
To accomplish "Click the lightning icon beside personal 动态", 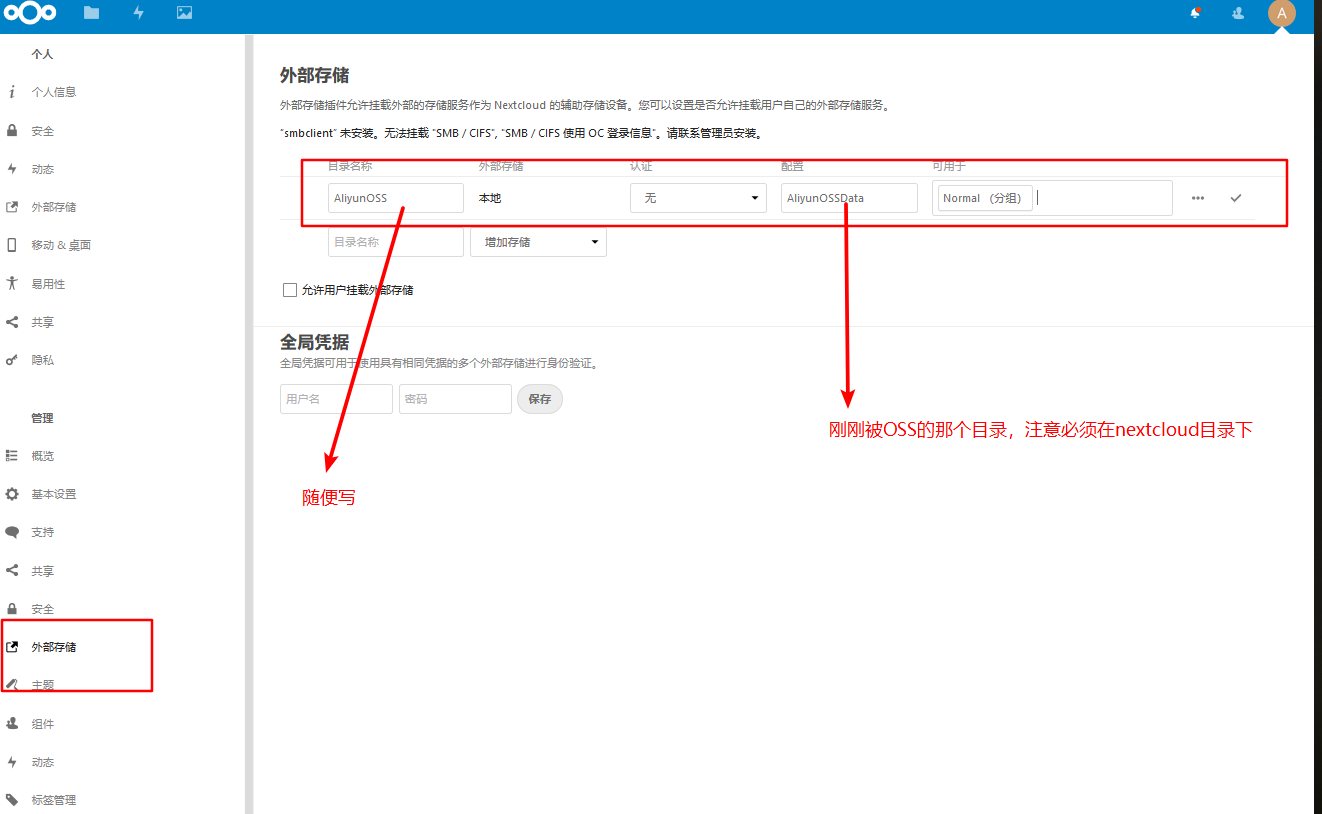I will pyautogui.click(x=12, y=168).
